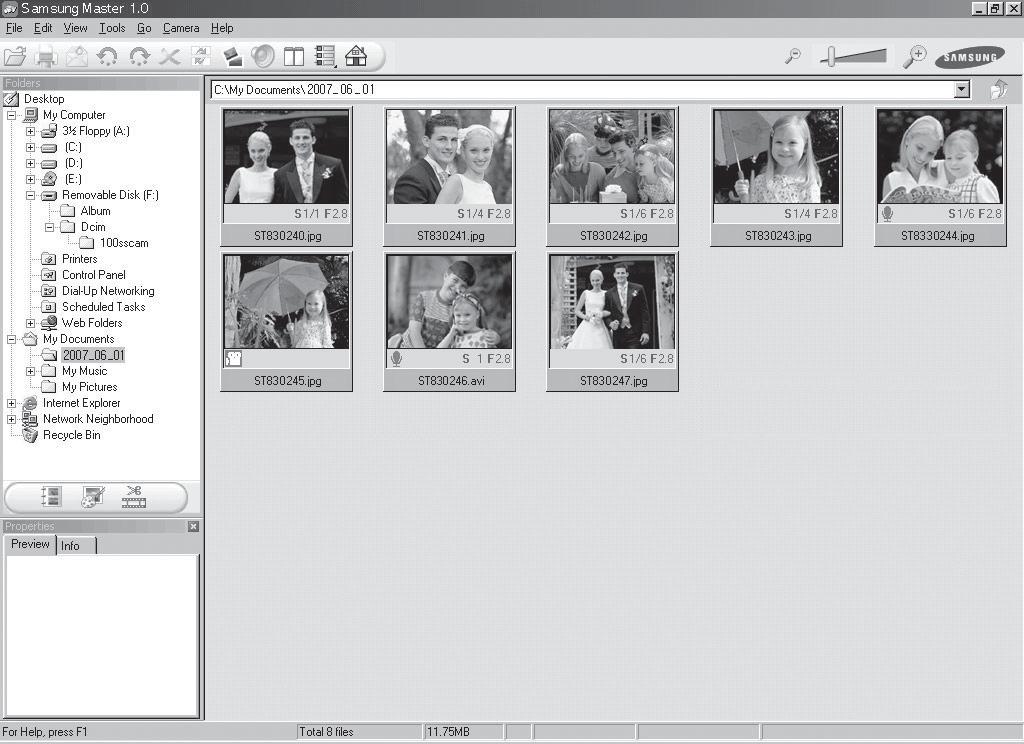
Task: Collapse the My Documents node
Action: click(12, 340)
